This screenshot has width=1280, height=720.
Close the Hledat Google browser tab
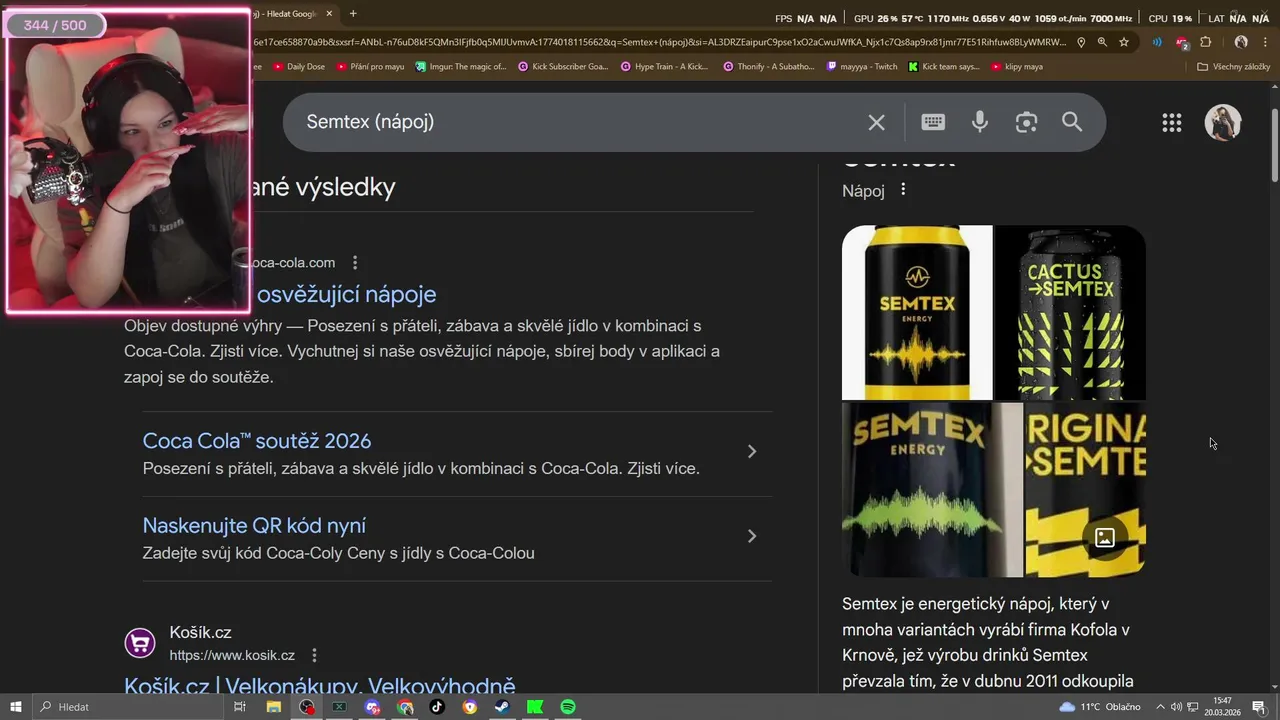[330, 14]
